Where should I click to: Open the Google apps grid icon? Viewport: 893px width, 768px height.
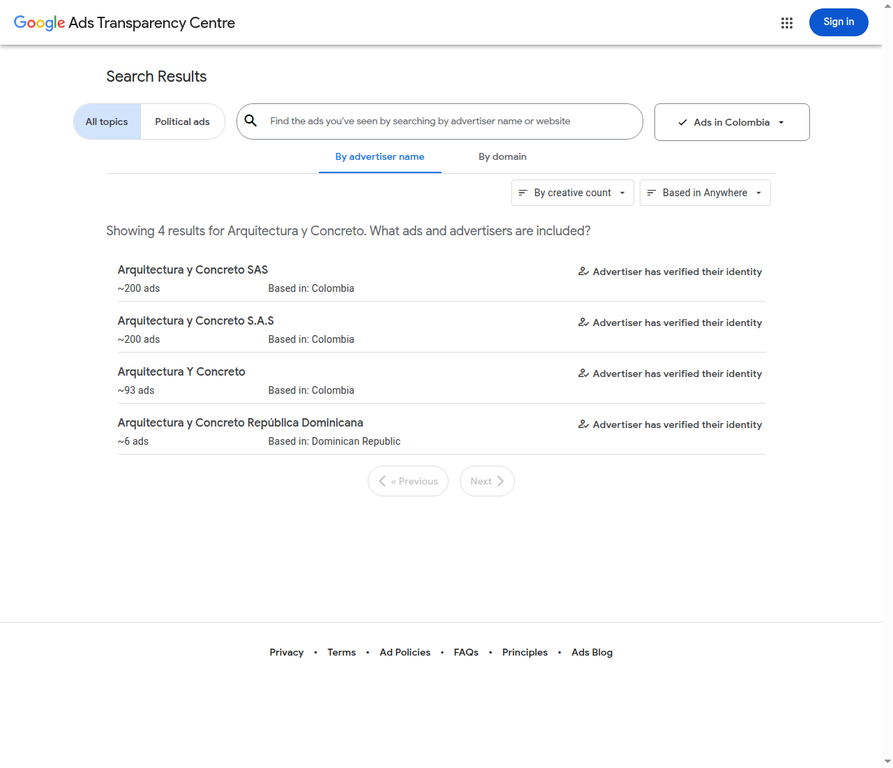(x=787, y=23)
